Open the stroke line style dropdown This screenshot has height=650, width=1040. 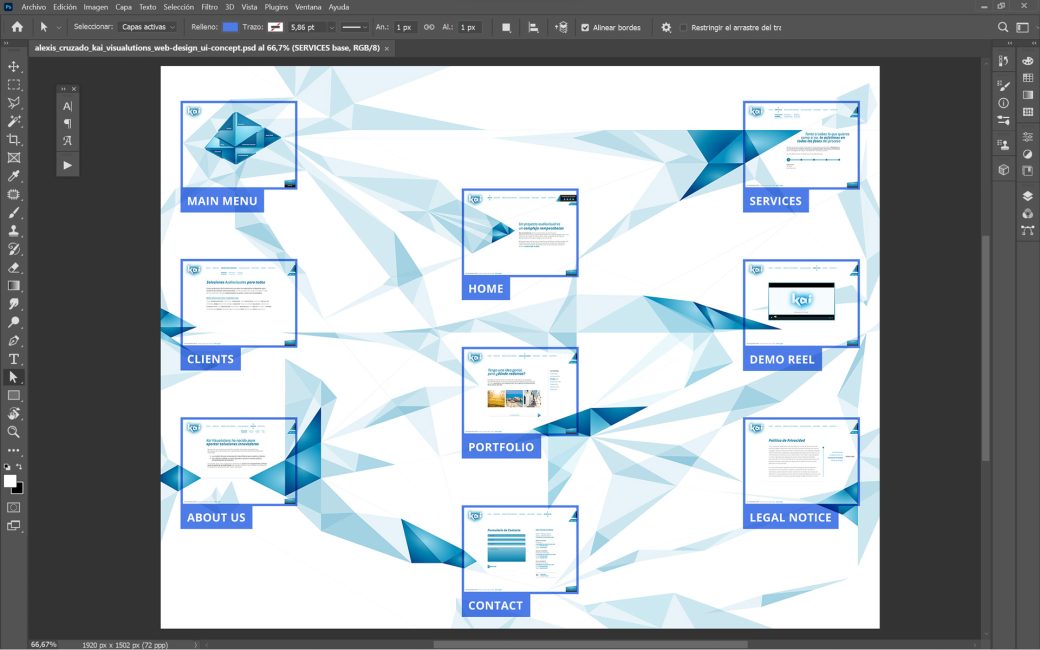coord(354,27)
